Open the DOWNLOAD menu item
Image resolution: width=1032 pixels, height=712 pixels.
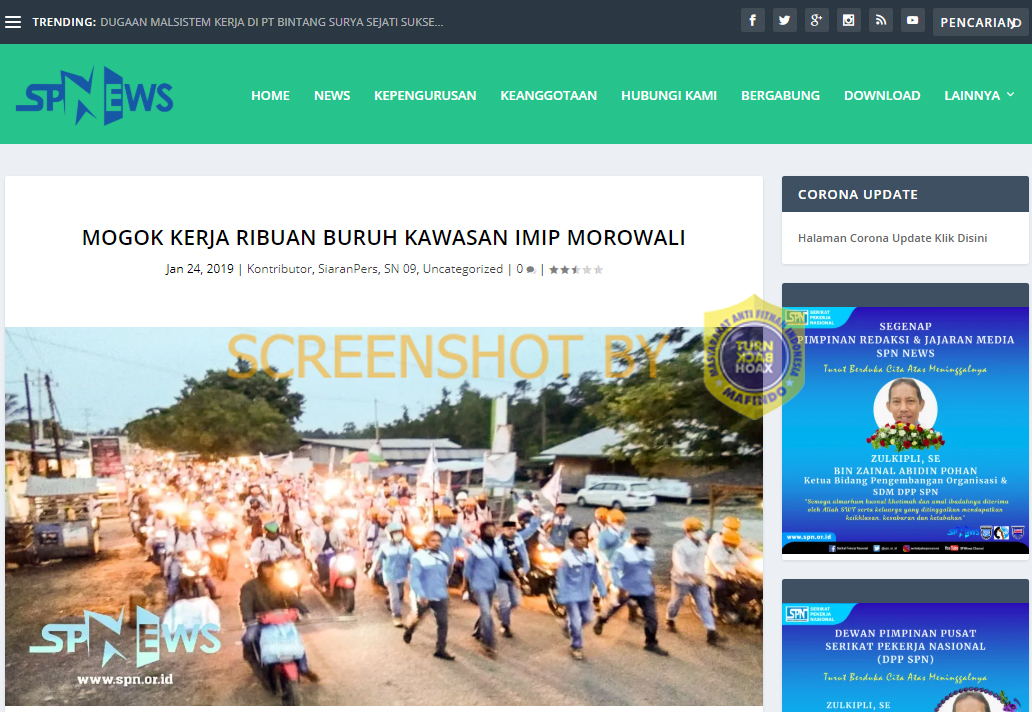pyautogui.click(x=882, y=95)
